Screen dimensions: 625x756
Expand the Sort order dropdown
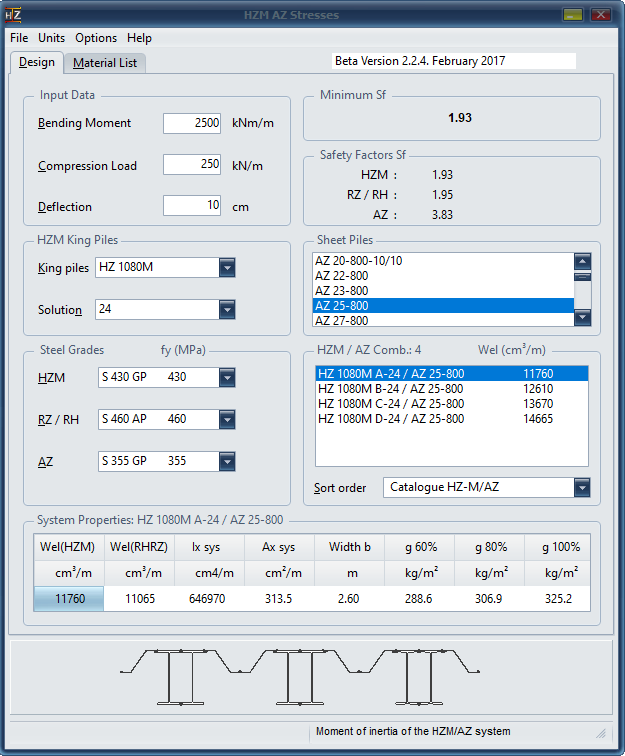(x=582, y=487)
